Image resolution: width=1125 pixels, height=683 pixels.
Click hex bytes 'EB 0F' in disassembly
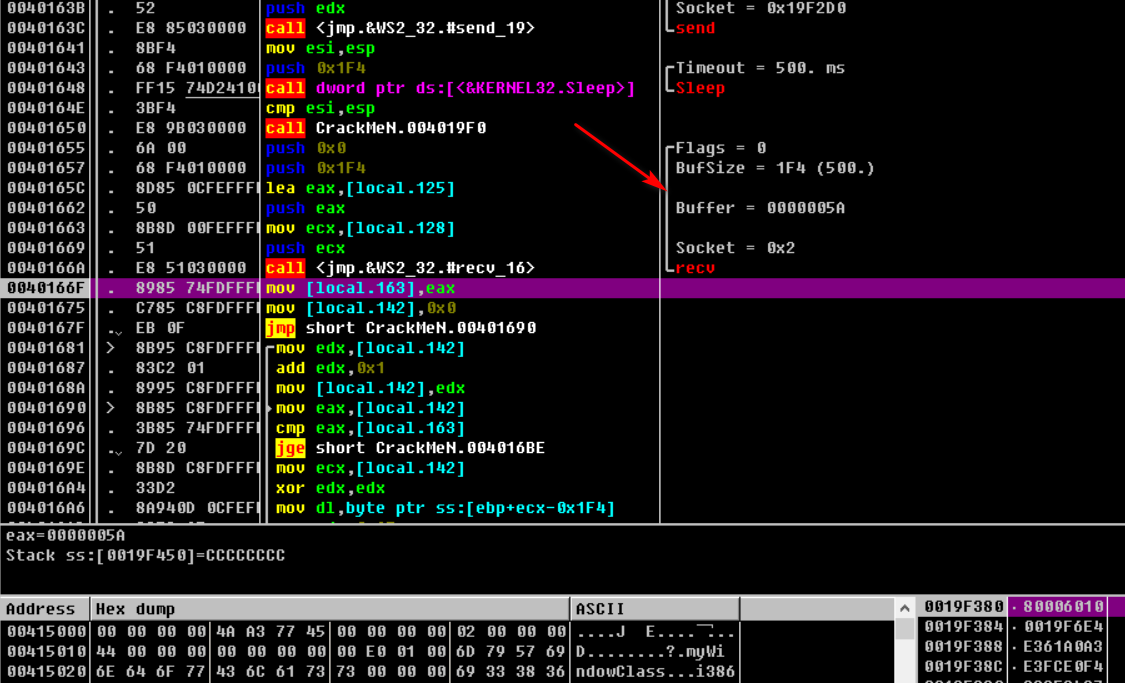coord(161,328)
